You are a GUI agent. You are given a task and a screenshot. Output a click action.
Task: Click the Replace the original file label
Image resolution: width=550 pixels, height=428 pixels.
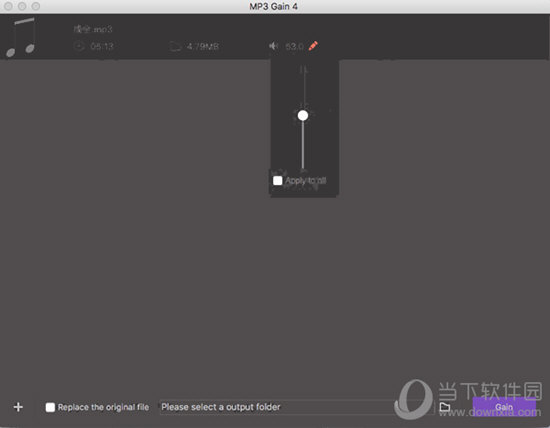tap(103, 407)
